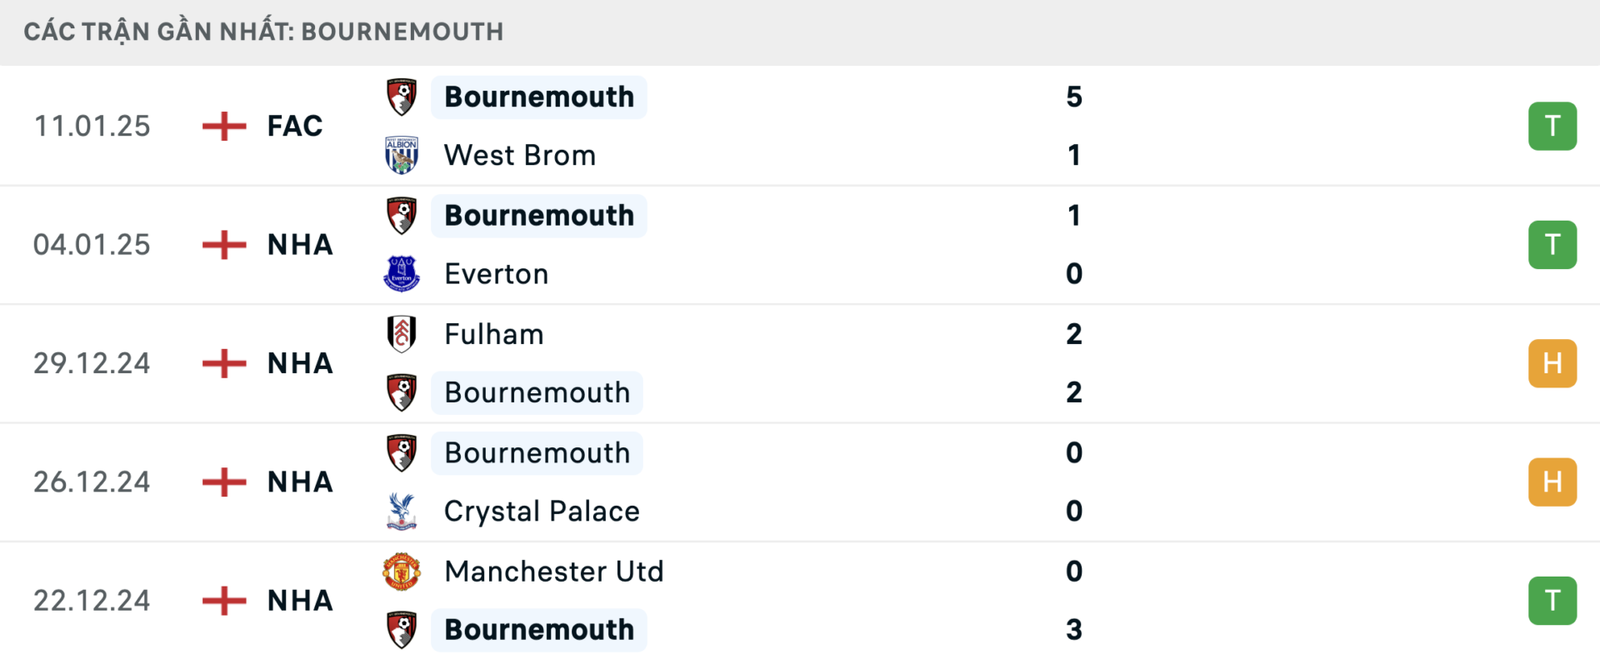Click green T badge for West Brom match

1552,126
